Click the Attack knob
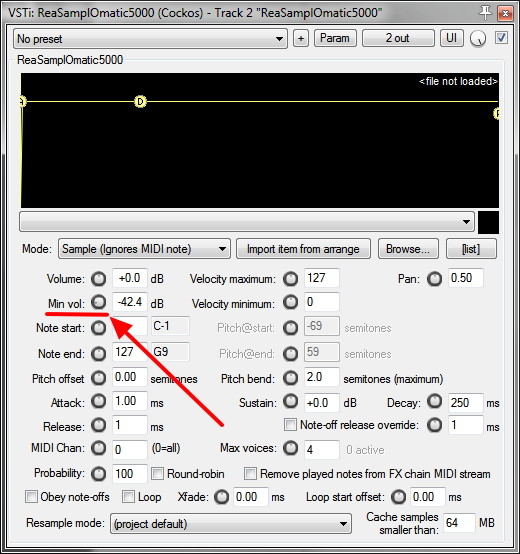The width and height of the screenshot is (520, 554). point(99,401)
